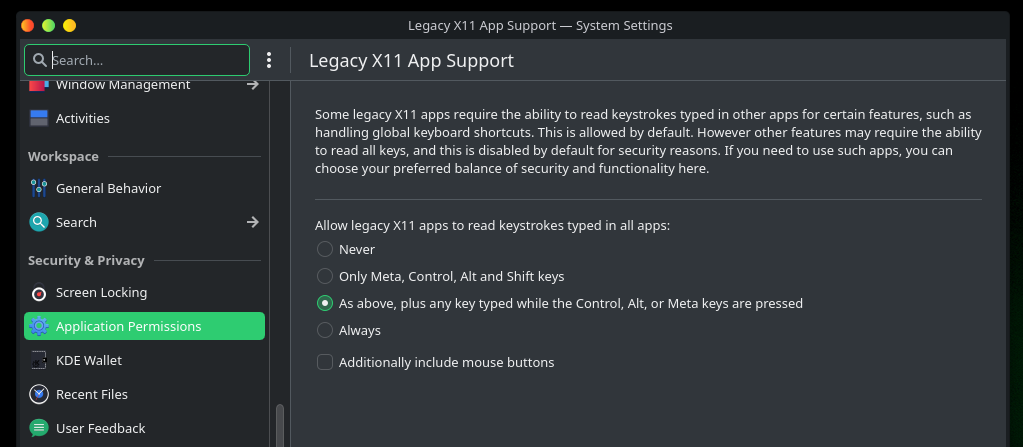Viewport: 1023px width, 447px height.
Task: Select the Never radio option
Action: [x=325, y=249]
